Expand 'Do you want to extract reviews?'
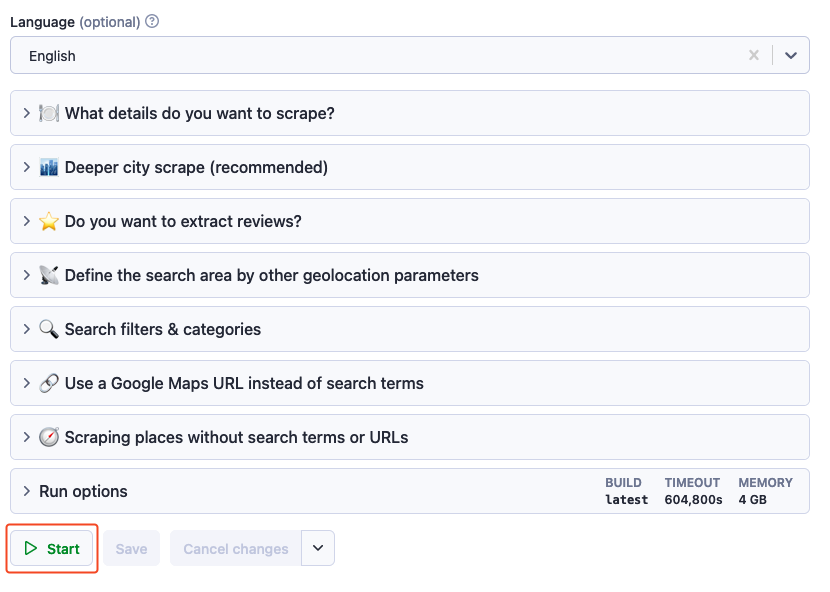 [183, 221]
